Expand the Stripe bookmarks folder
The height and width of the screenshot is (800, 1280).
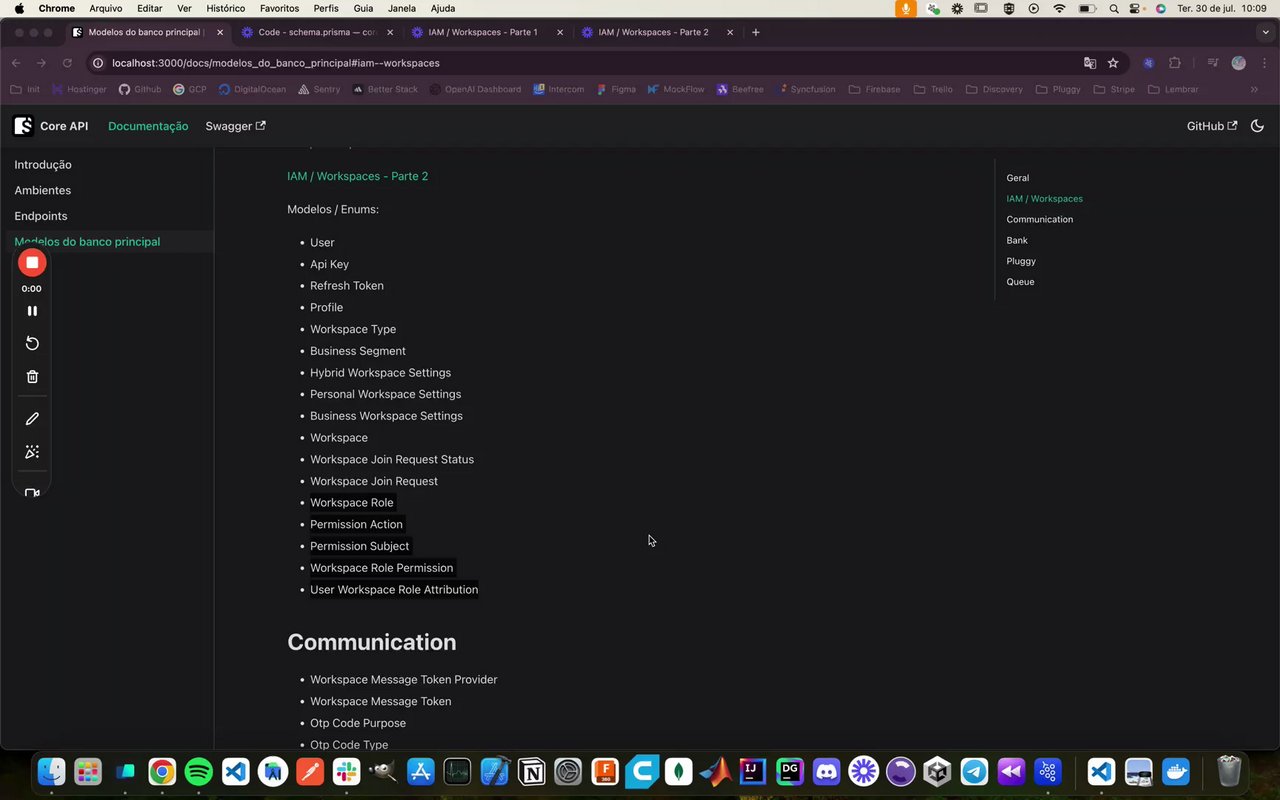pos(1114,89)
